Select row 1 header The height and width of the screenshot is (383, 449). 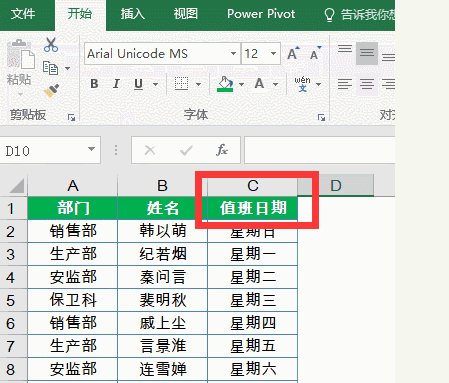[x=13, y=208]
